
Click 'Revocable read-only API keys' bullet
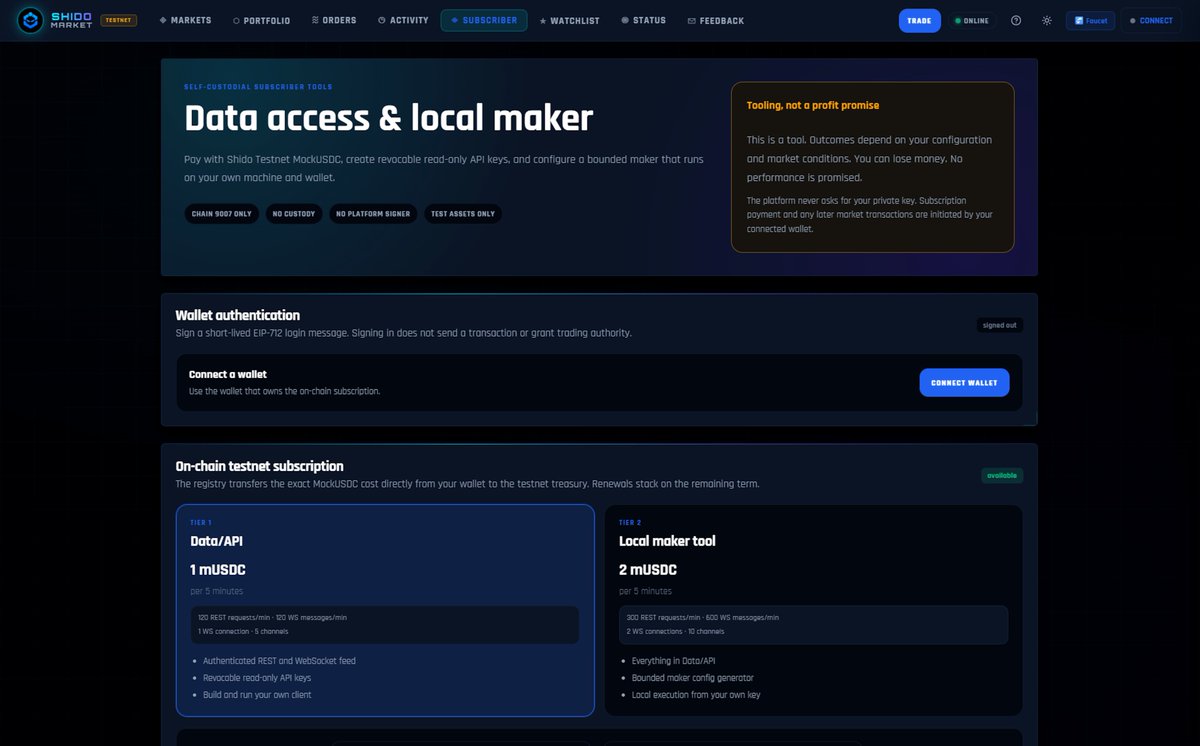[x=257, y=678]
